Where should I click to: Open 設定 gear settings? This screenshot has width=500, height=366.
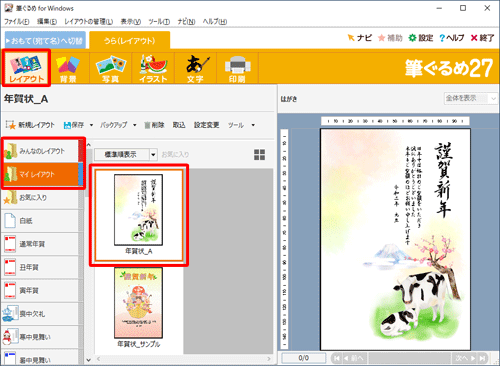tap(412, 38)
